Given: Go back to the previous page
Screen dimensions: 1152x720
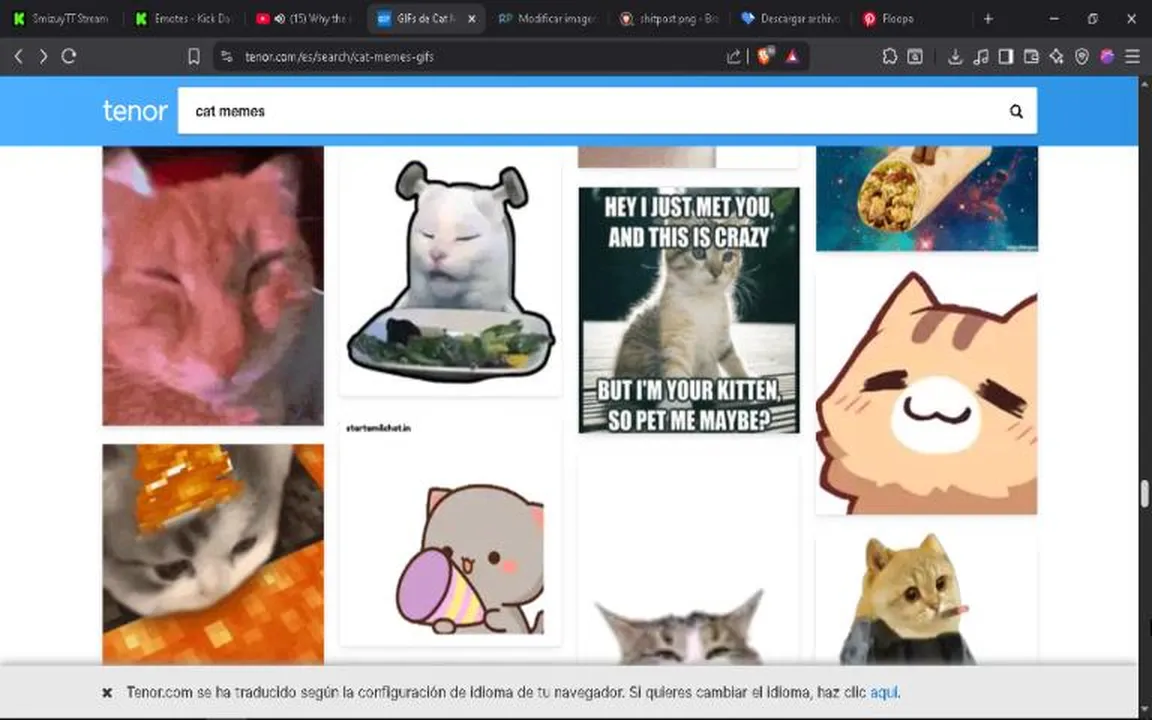Looking at the screenshot, I should (x=19, y=57).
